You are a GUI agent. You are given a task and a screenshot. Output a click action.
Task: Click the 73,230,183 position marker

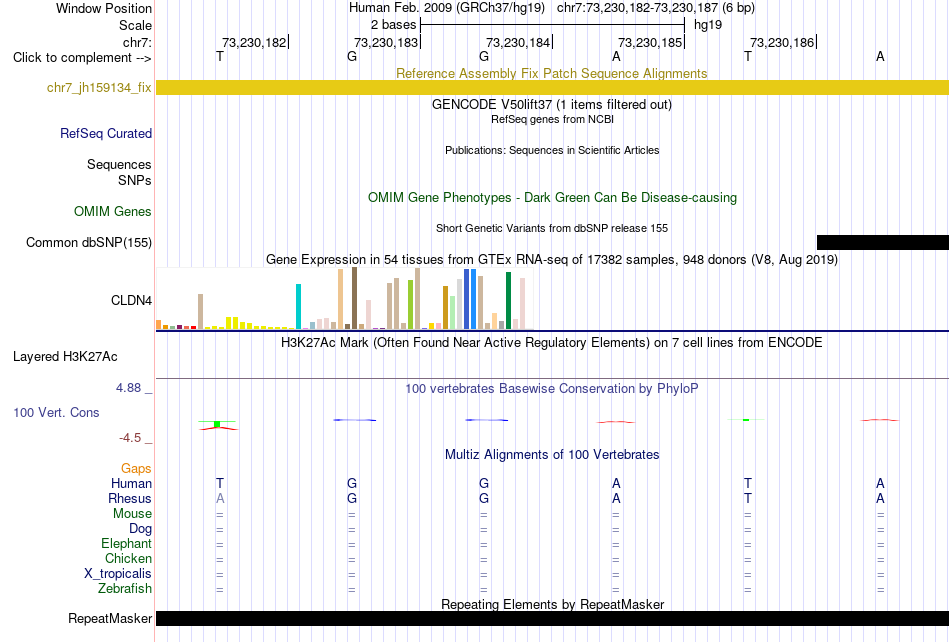pyautogui.click(x=387, y=42)
